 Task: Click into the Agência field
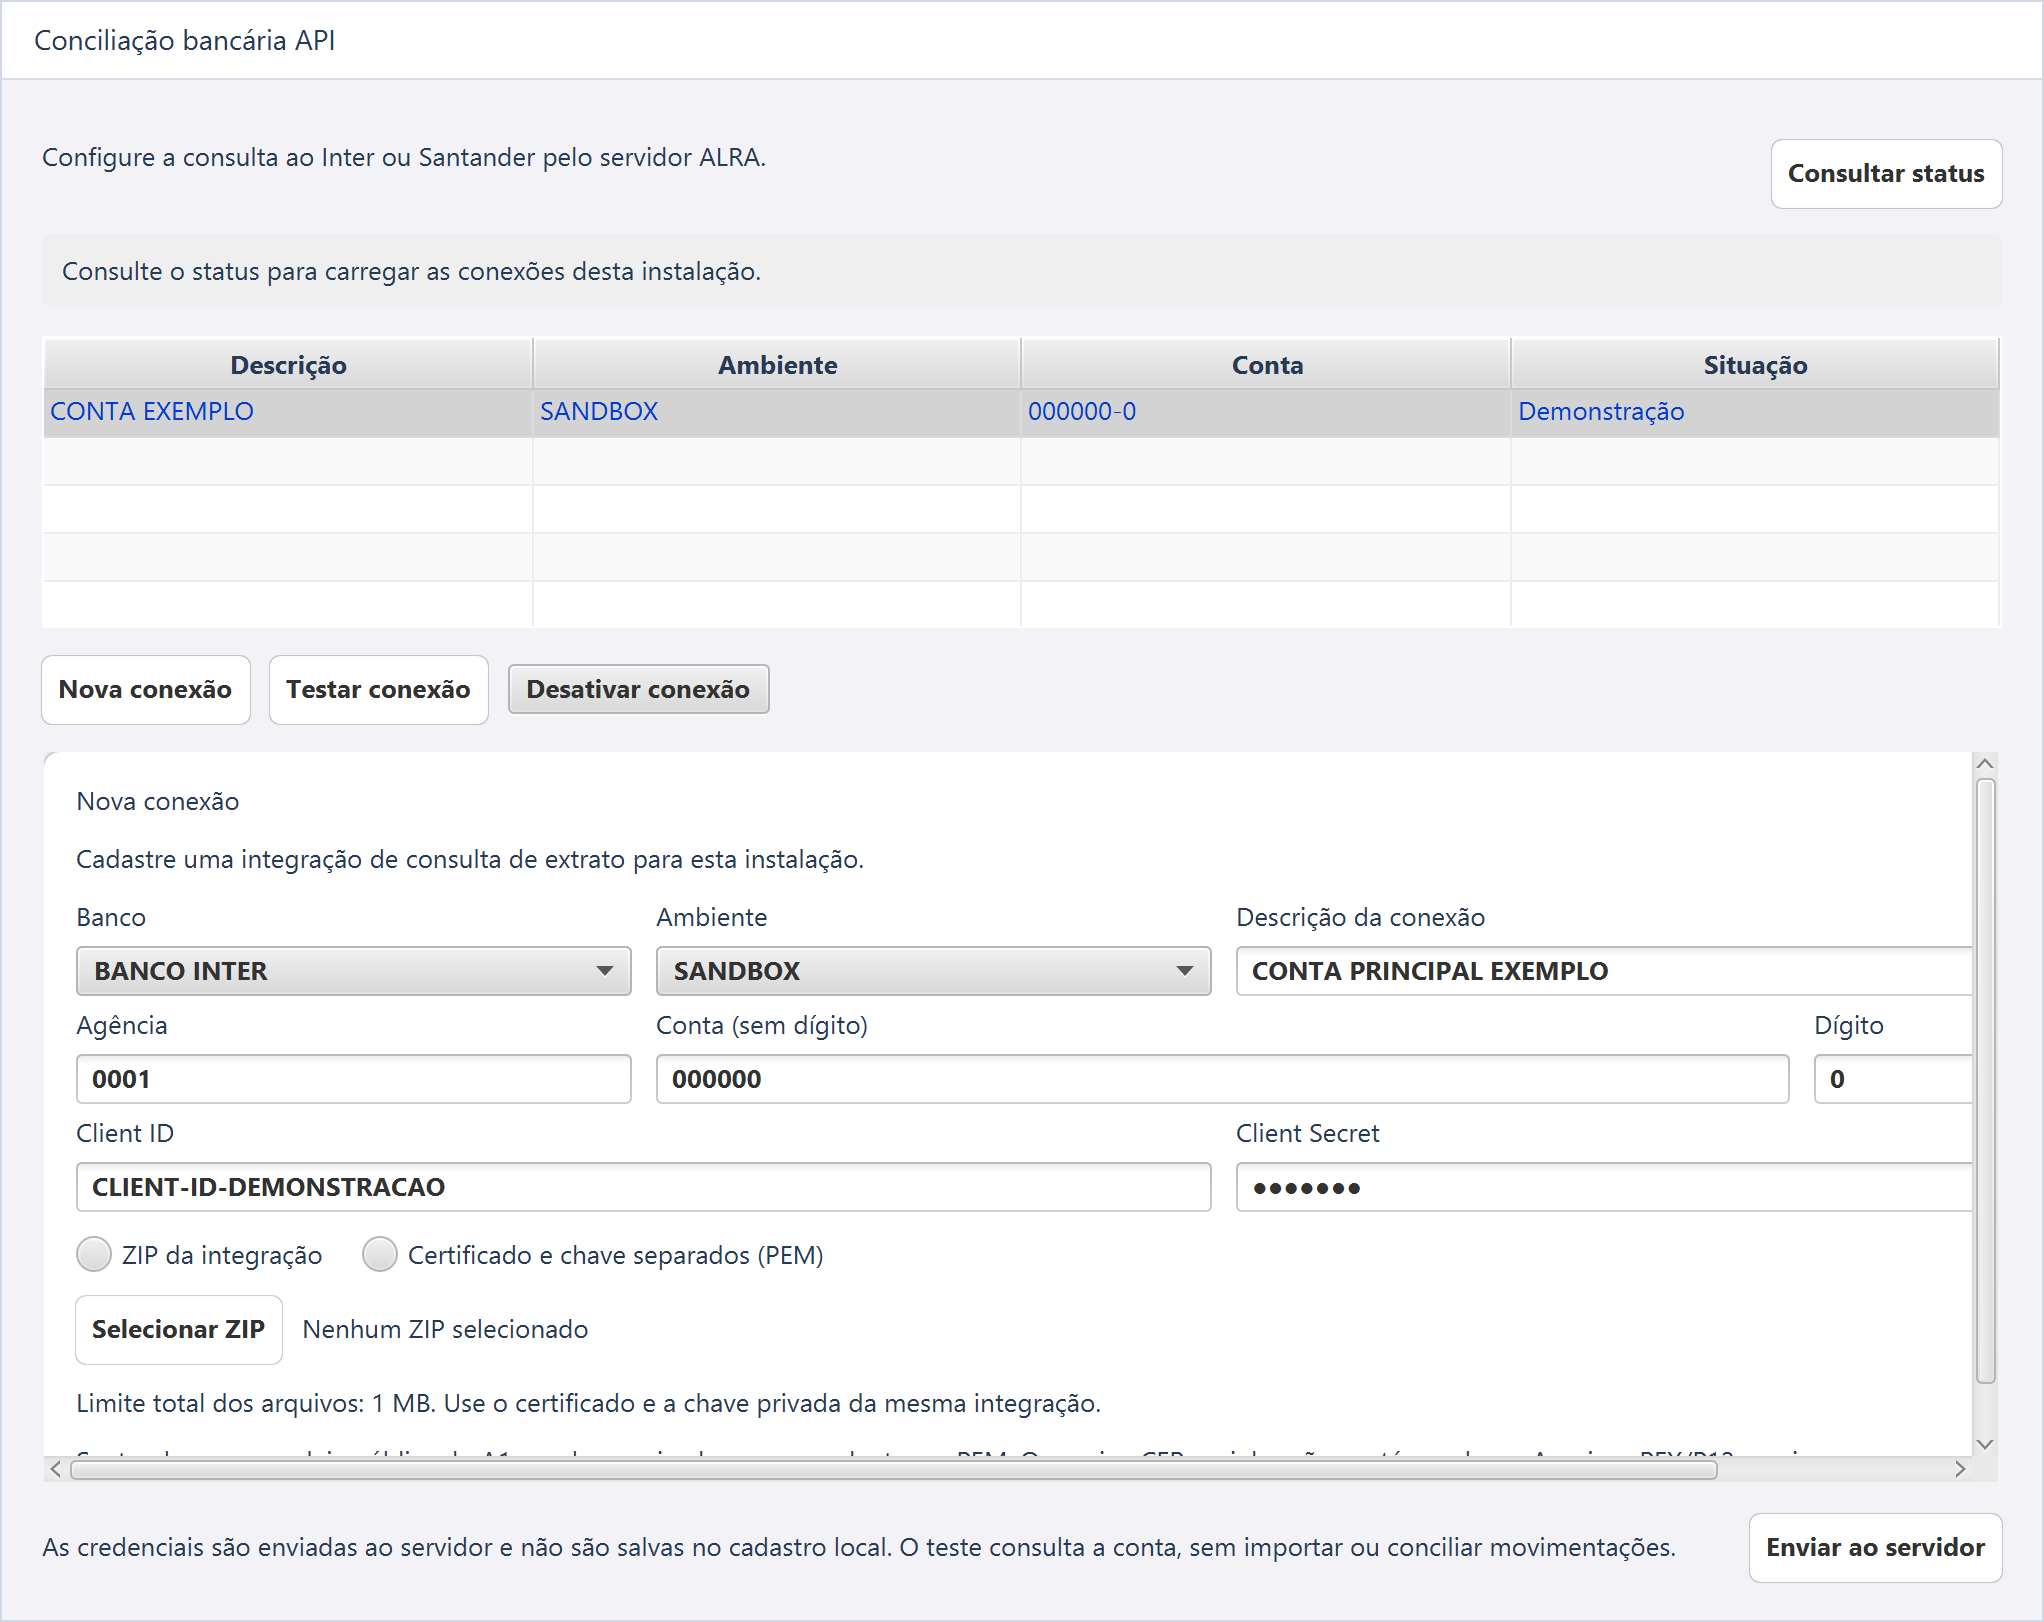pos(354,1079)
